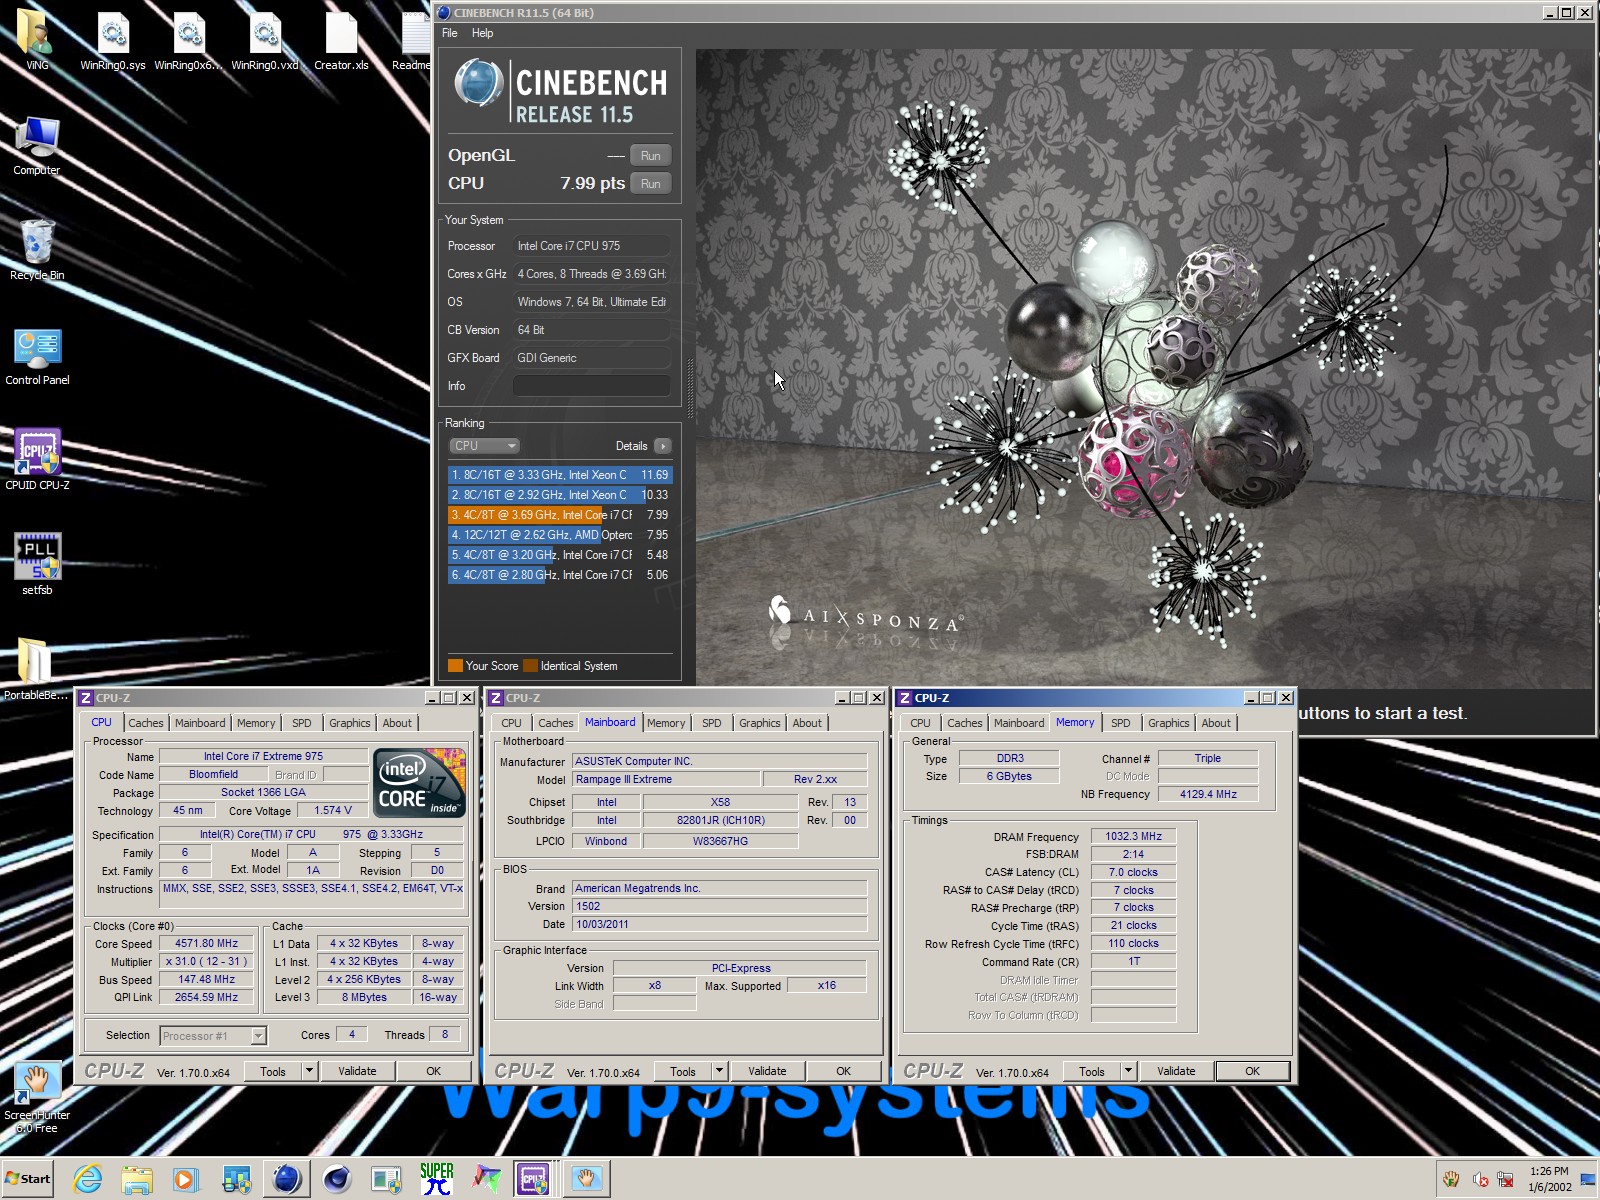Expand ranking Details arrow
Screen dimensions: 1600x1200
coord(663,446)
